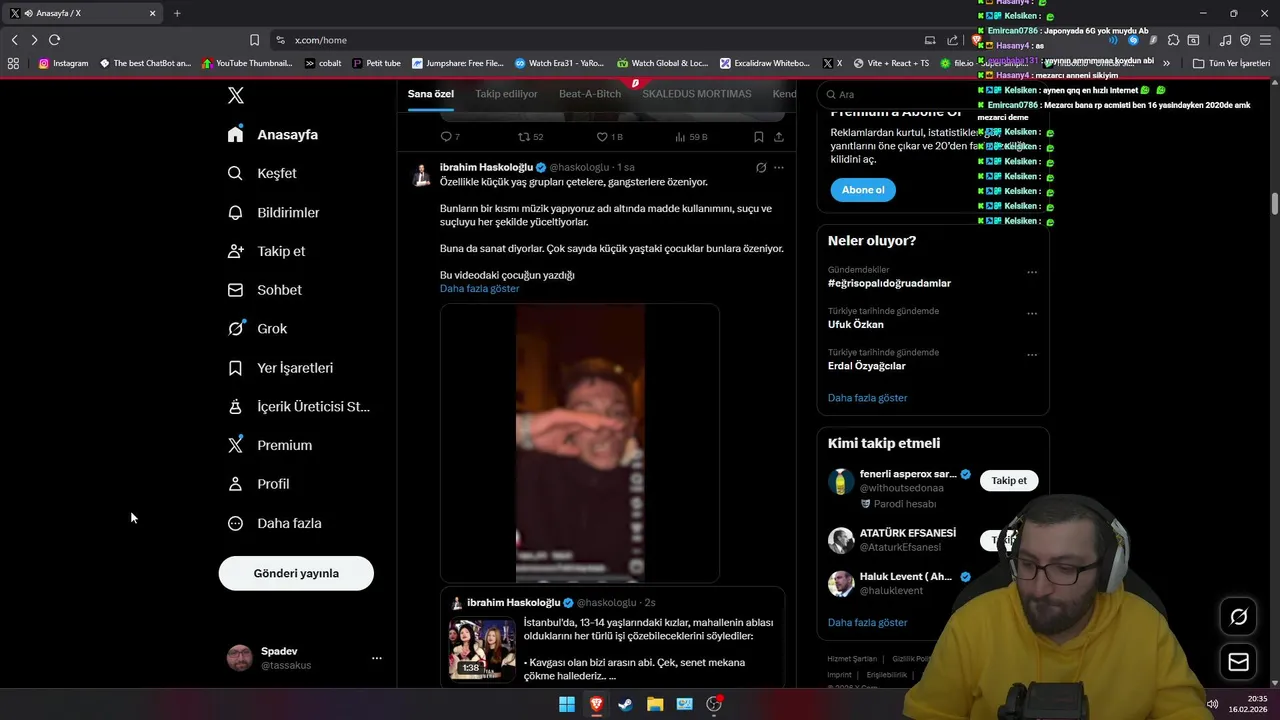Open Petit tube bookmark
Screen dimensions: 1280x720
point(376,63)
